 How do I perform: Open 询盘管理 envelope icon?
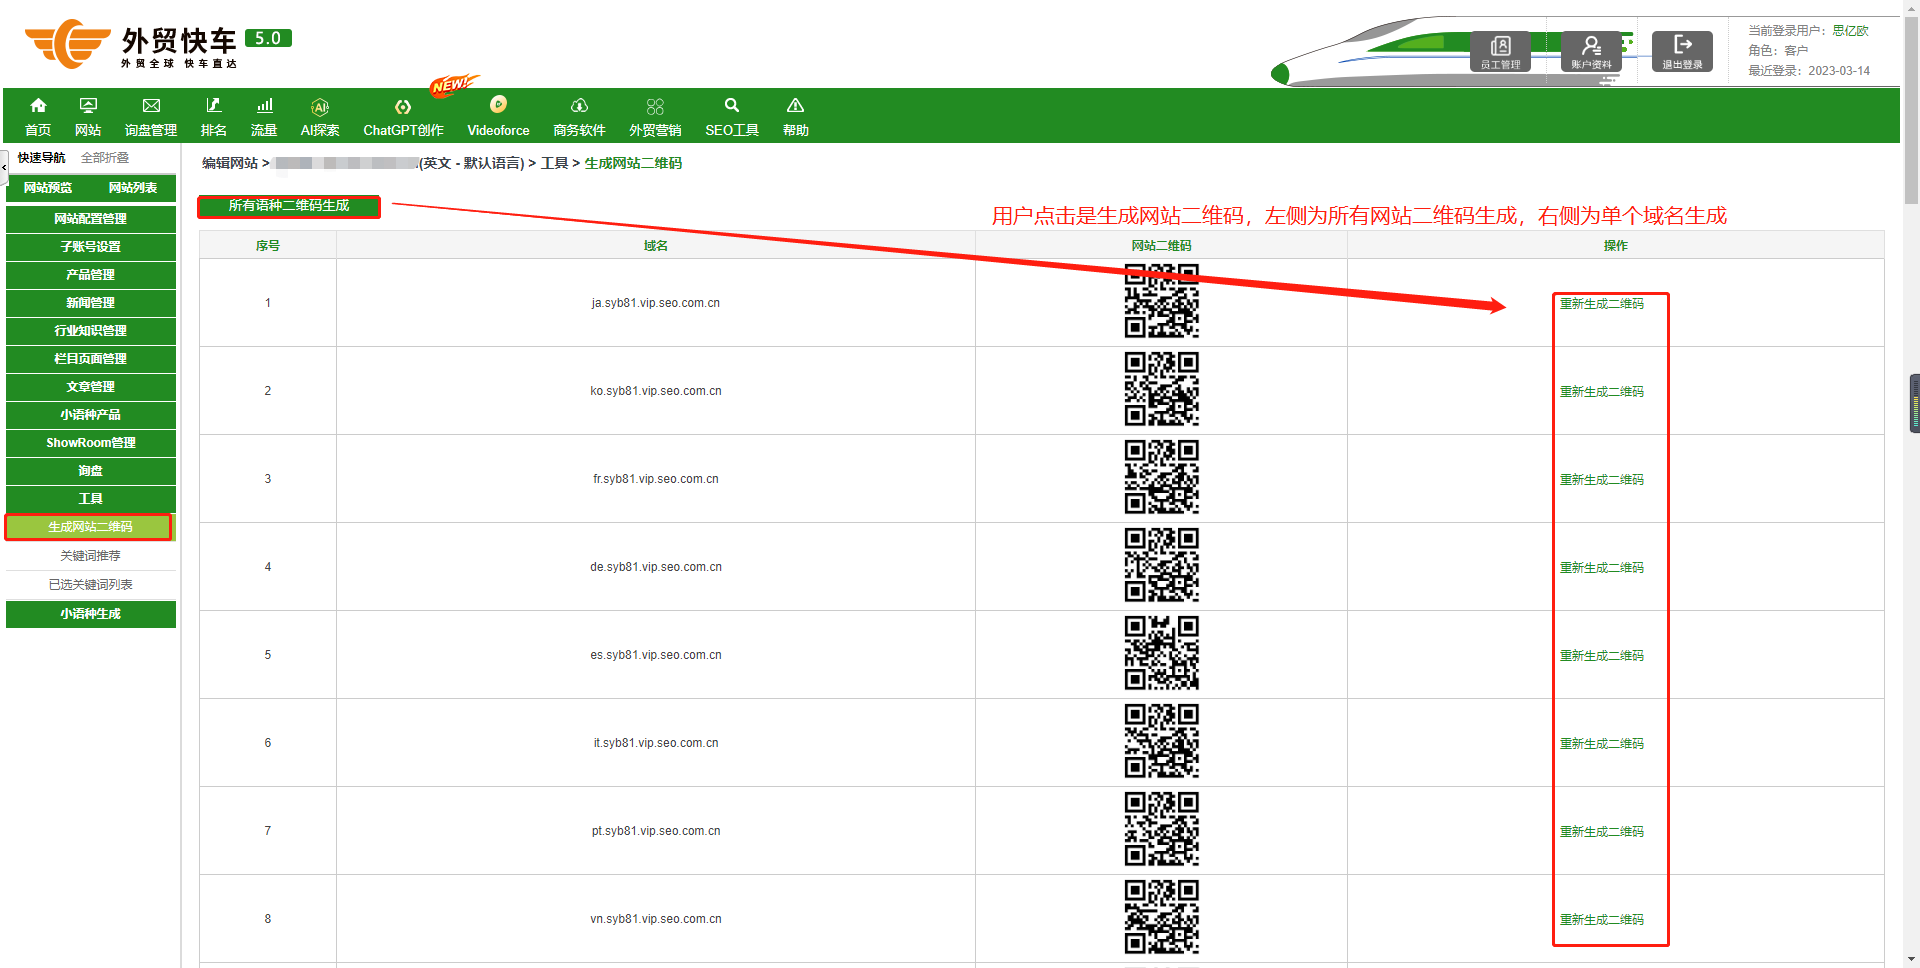coord(151,105)
